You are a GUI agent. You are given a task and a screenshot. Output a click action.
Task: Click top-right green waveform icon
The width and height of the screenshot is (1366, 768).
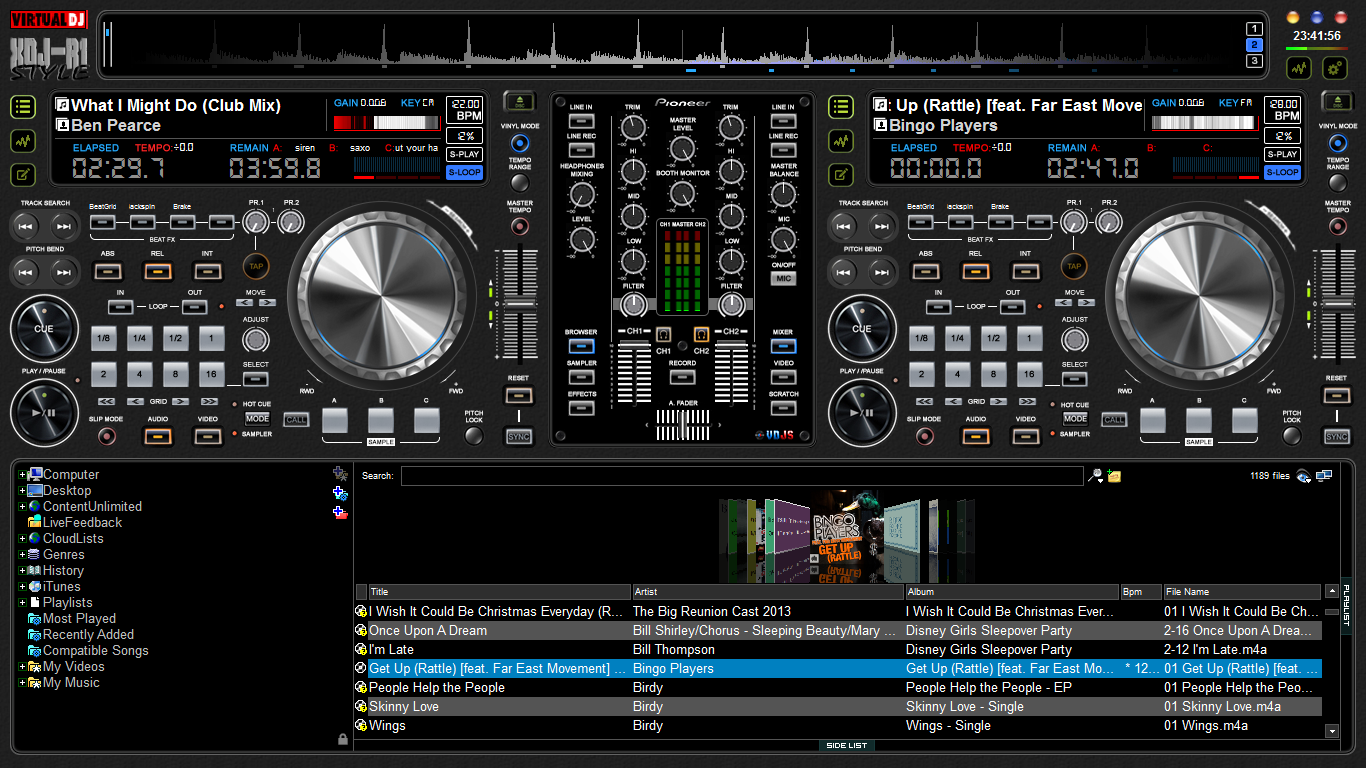tap(1298, 68)
